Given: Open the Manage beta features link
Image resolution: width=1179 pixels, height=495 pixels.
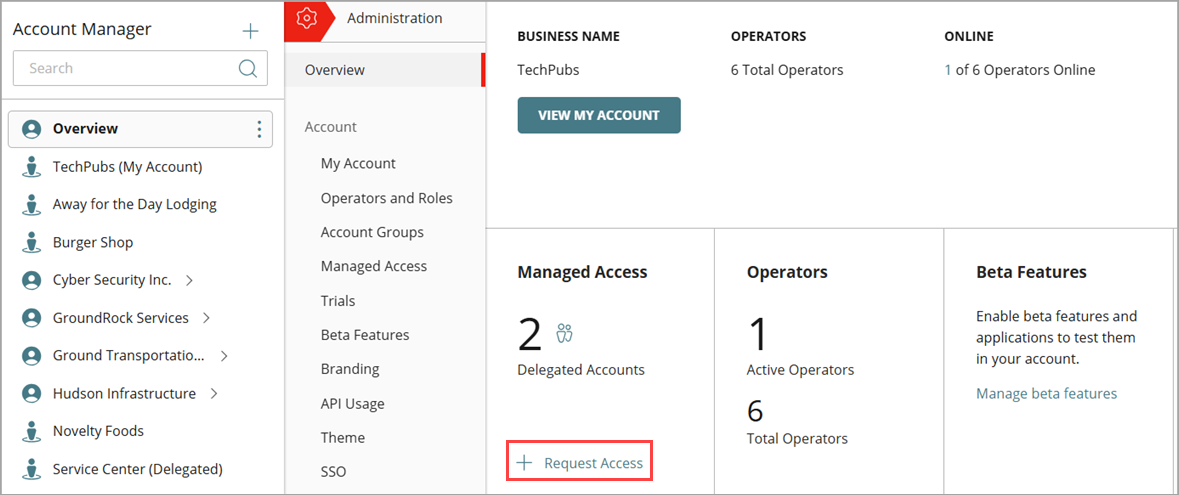Looking at the screenshot, I should tap(1046, 394).
